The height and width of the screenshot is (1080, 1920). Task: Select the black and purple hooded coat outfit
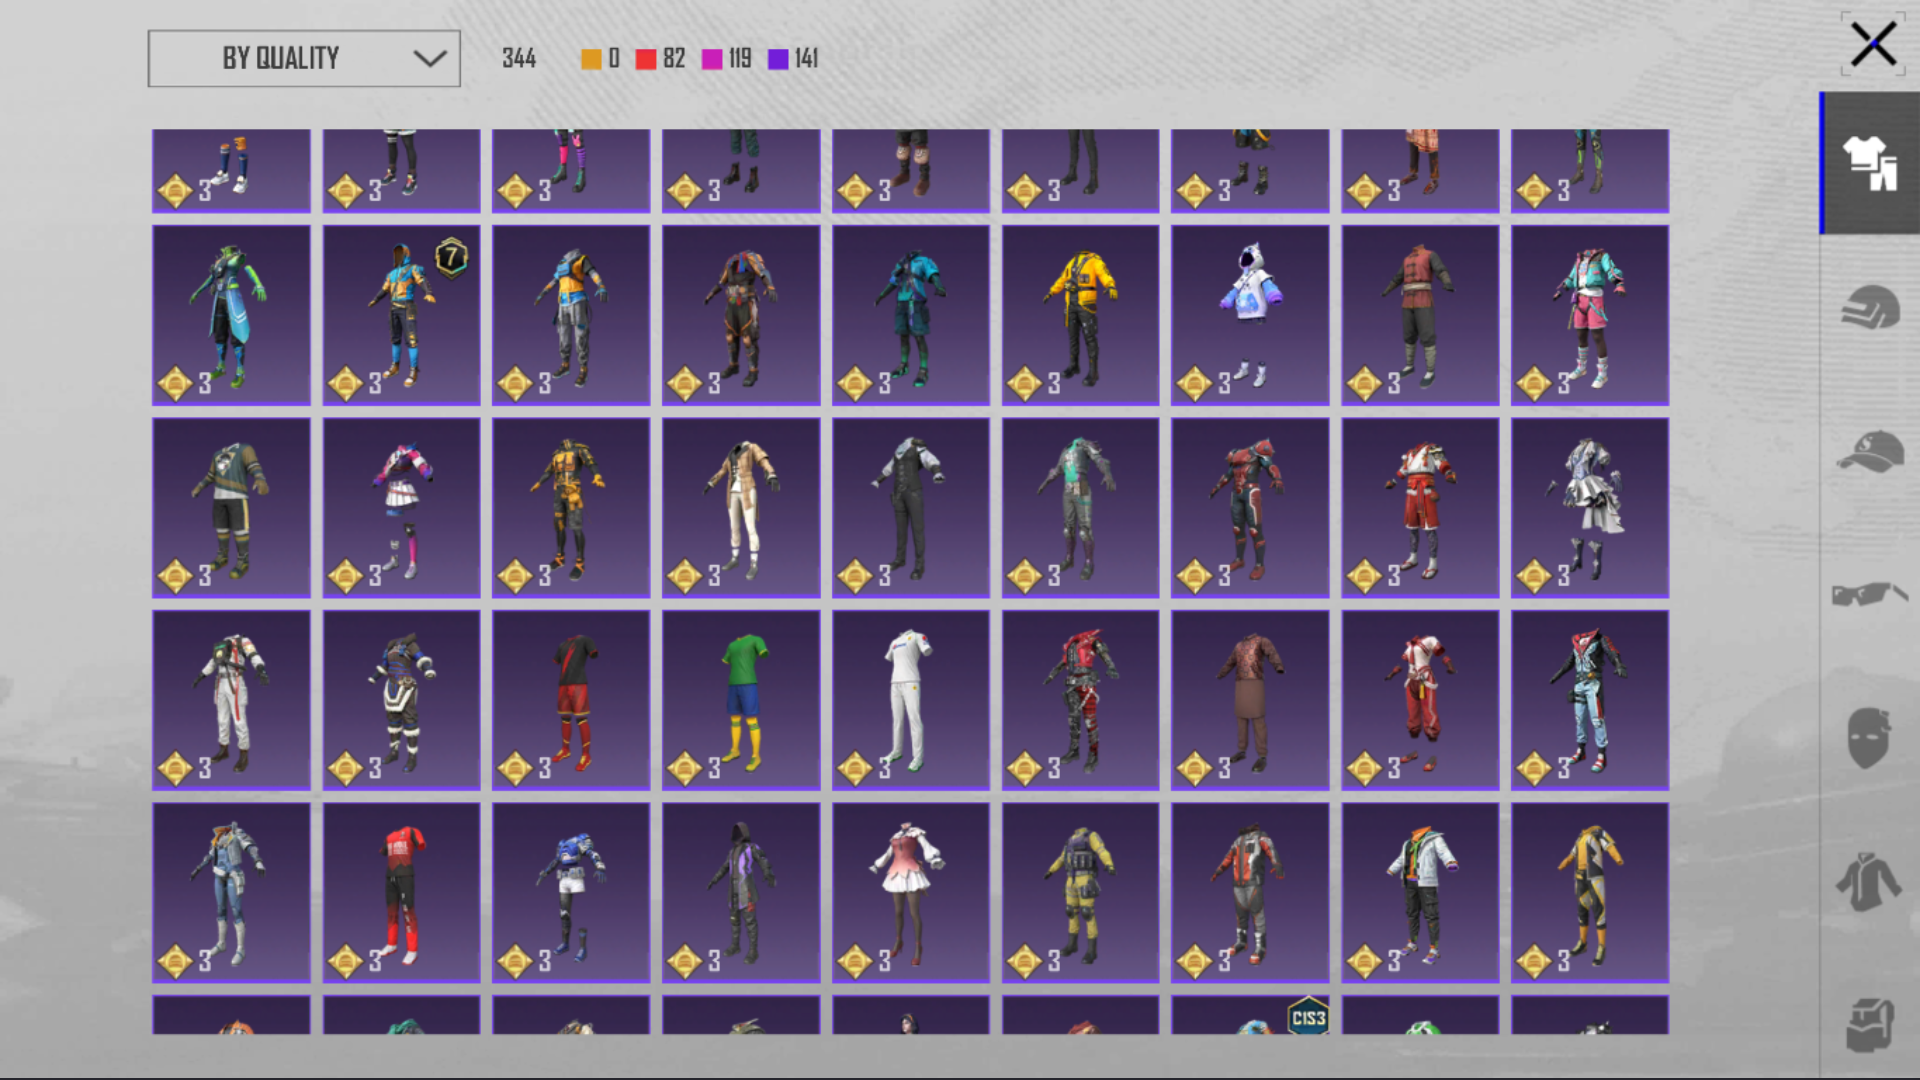pos(741,892)
